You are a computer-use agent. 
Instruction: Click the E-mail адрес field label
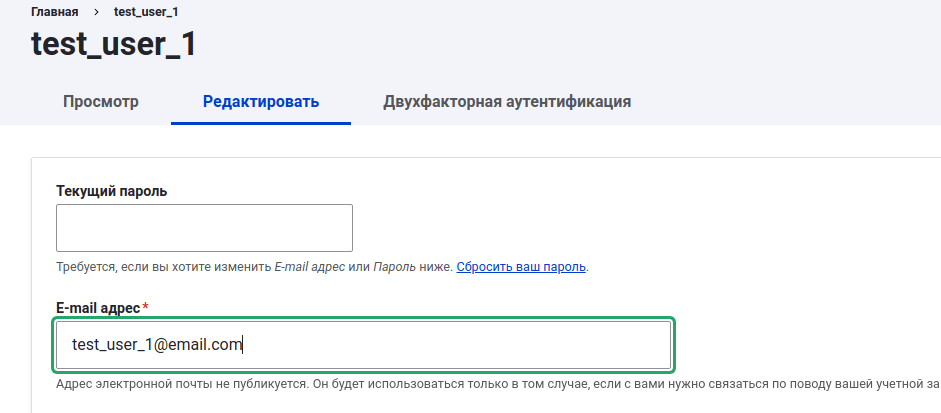coord(97,307)
